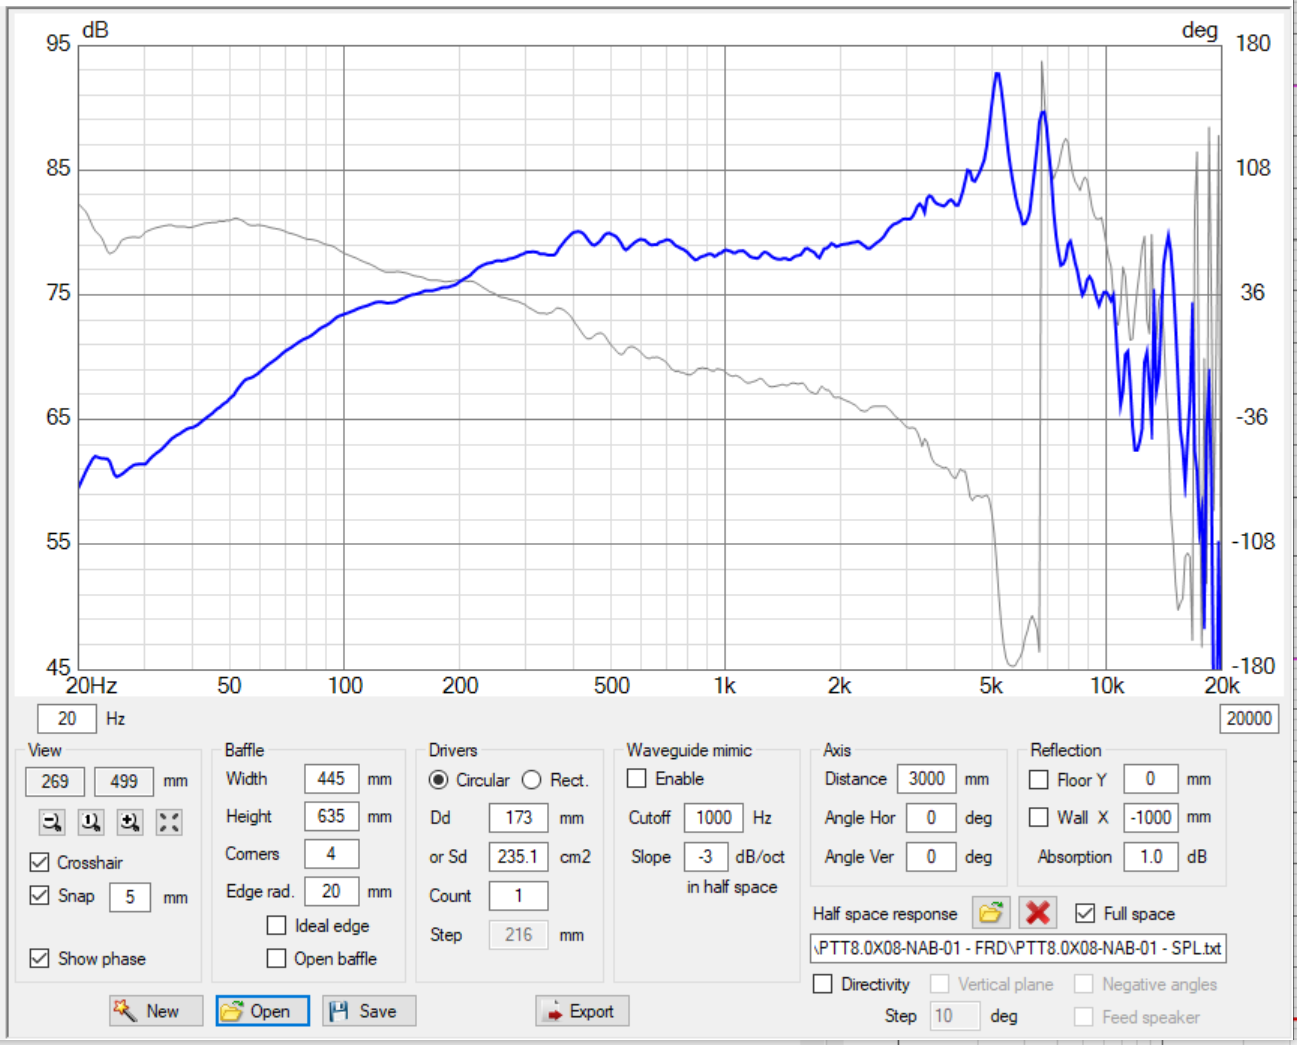Toggle the Crosshair checkbox
Screen dimensions: 1297x1045
pyautogui.click(x=40, y=862)
